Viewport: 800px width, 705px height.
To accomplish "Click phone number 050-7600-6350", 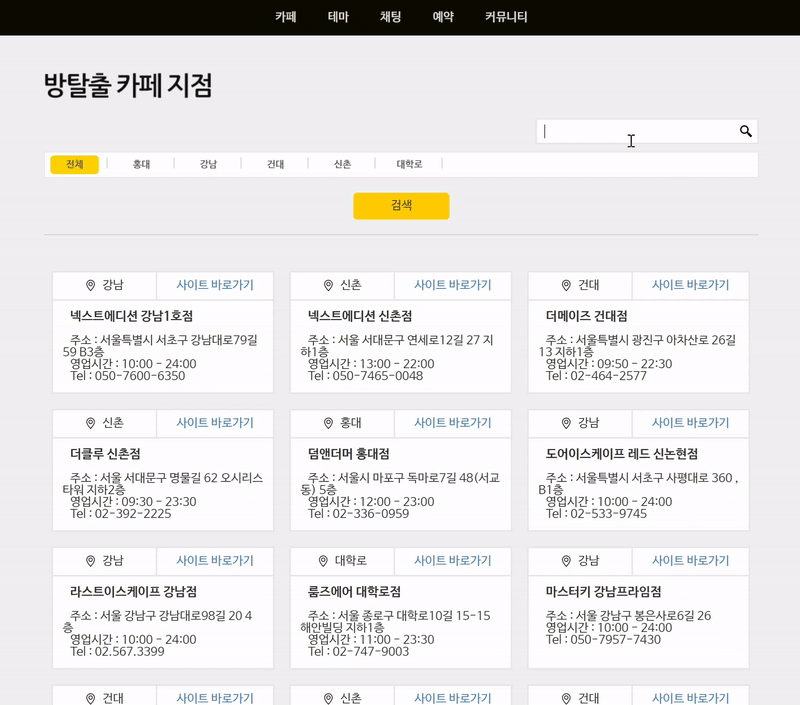I will click(140, 376).
